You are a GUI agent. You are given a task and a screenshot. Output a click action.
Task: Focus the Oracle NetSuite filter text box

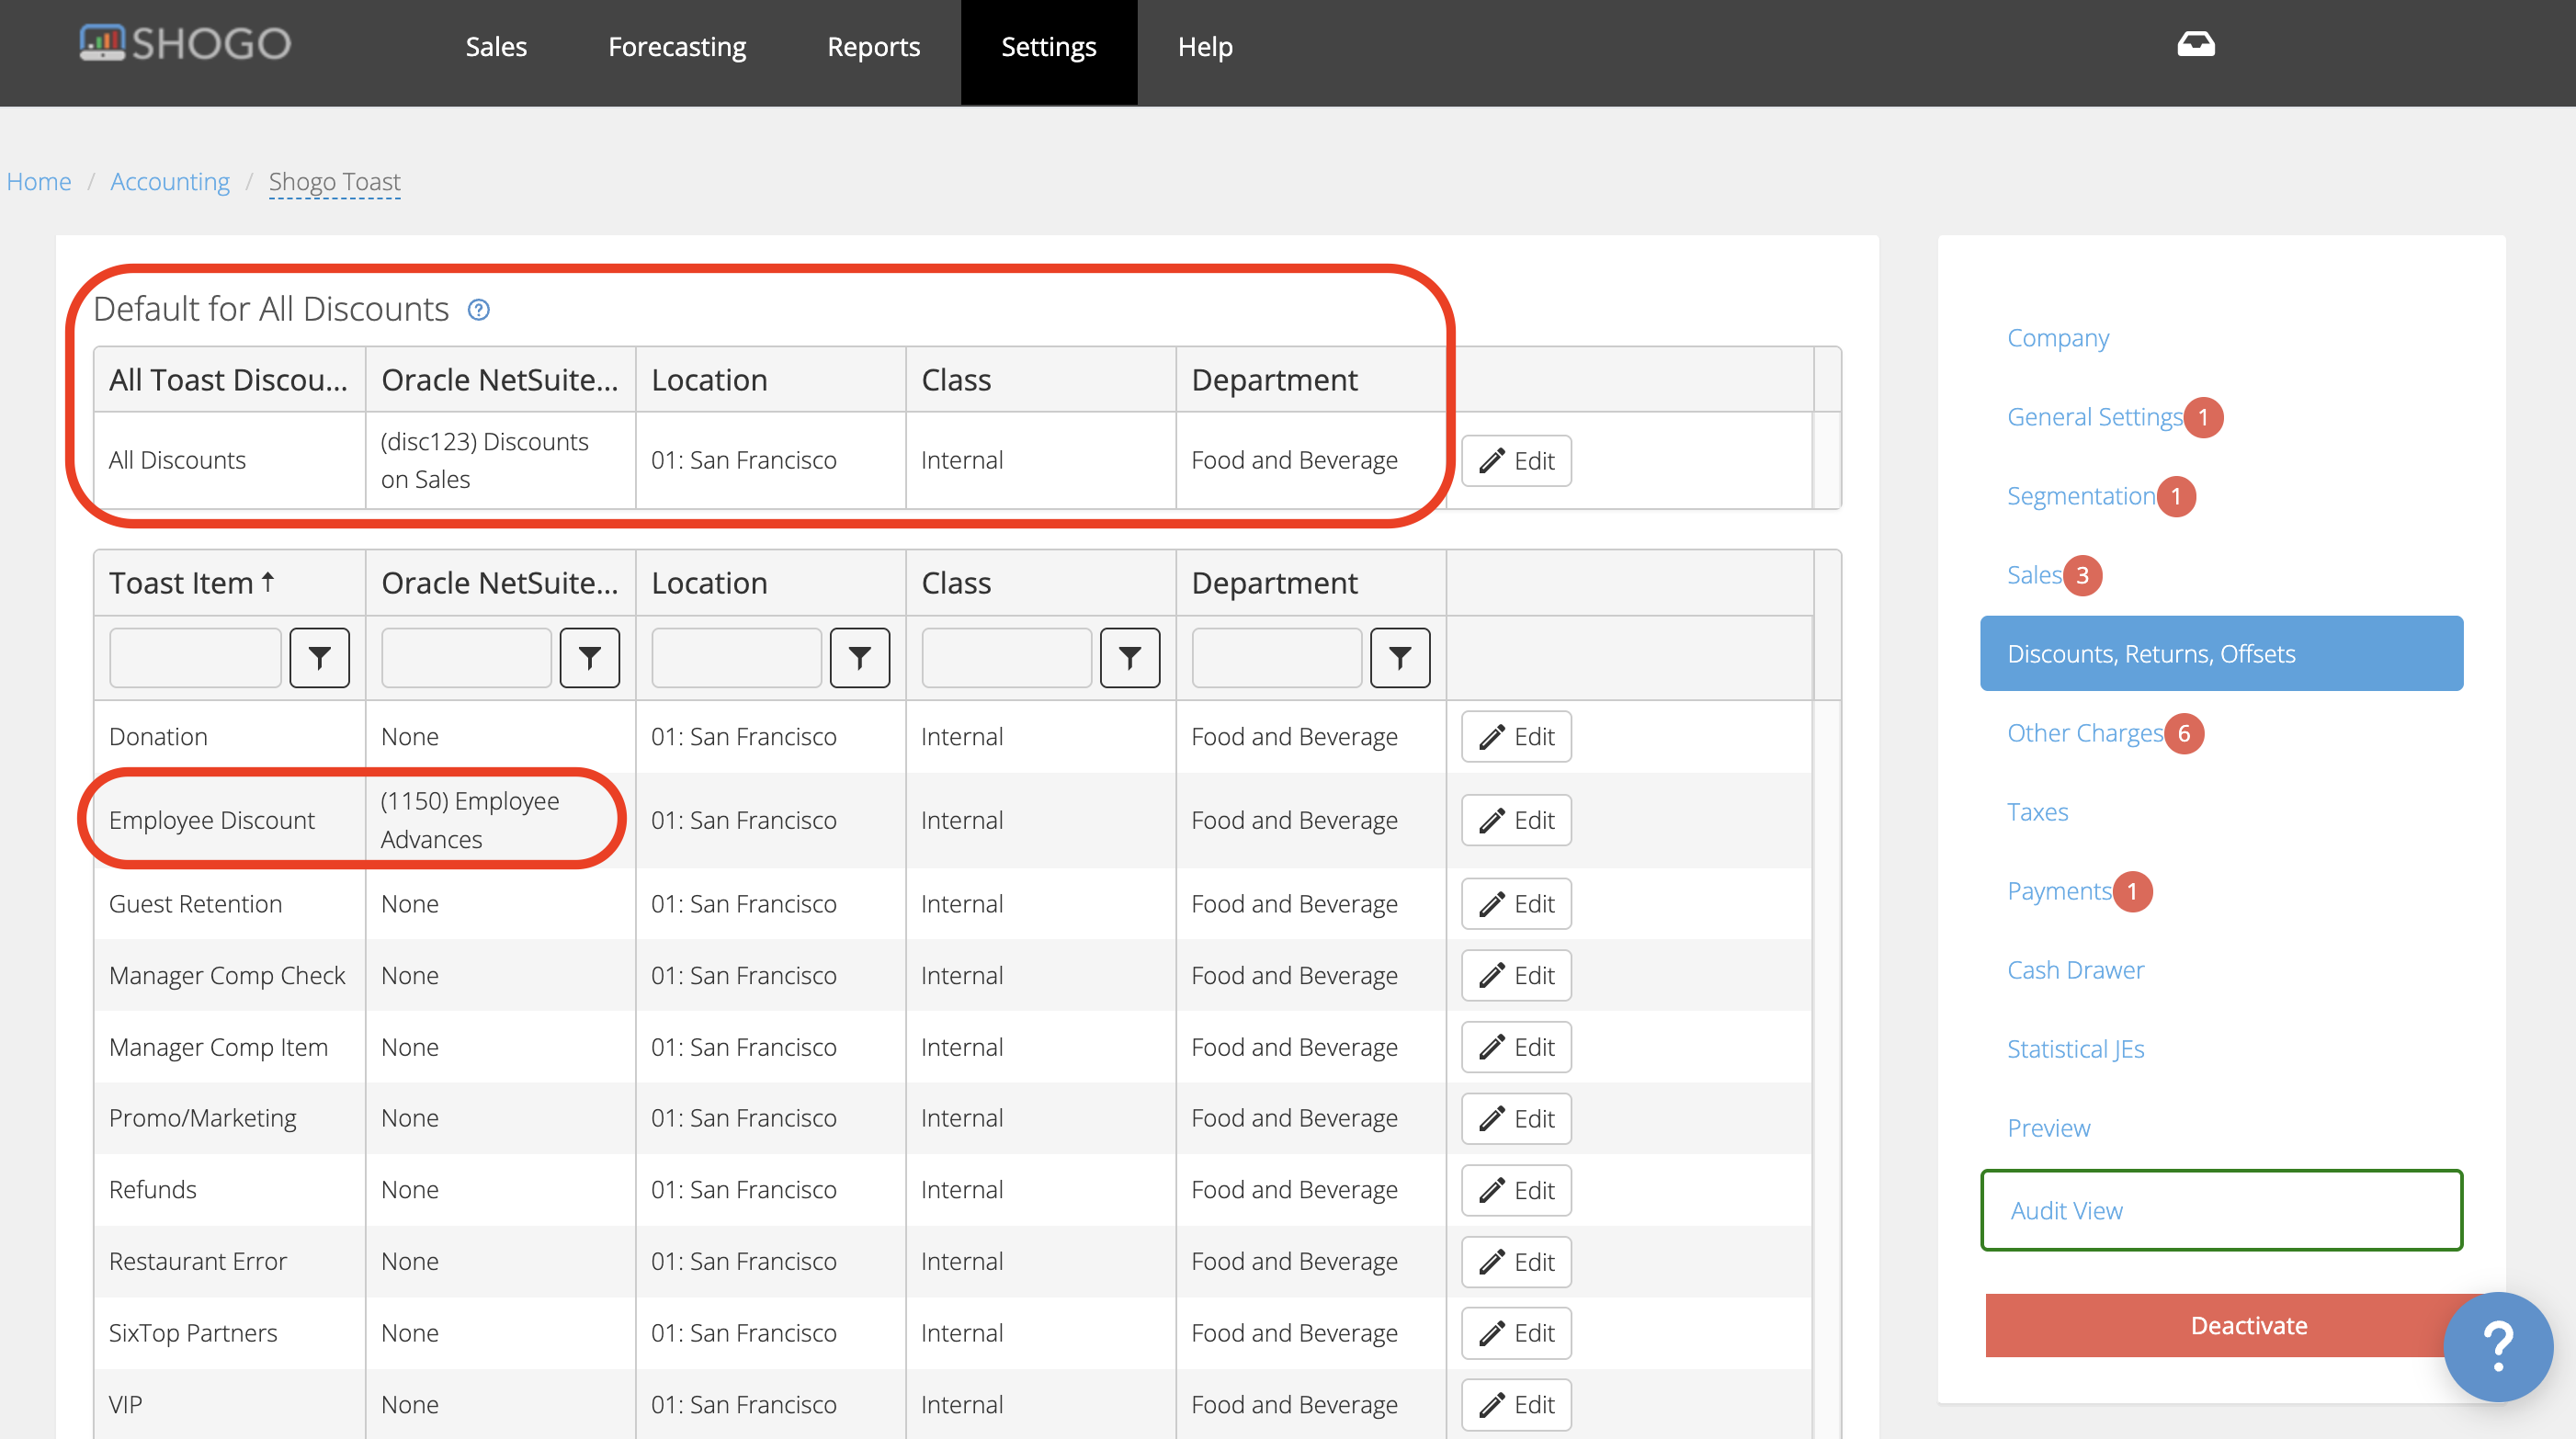point(465,657)
